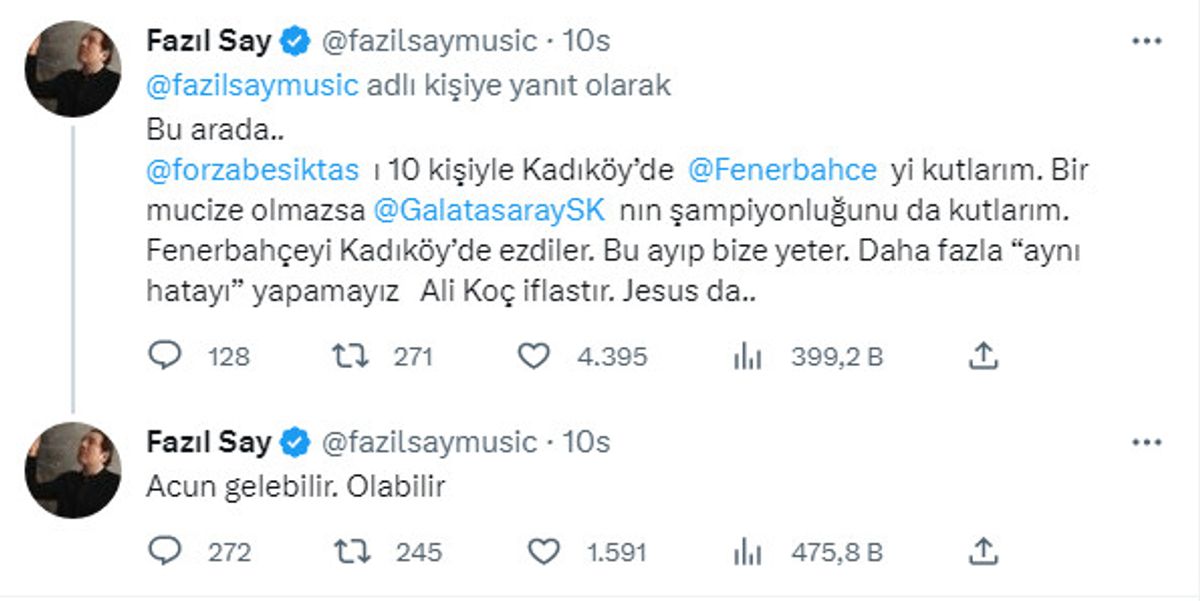The image size is (1200, 601).
Task: Open Fazıl Say's avatar on second tweet
Action: tap(73, 469)
